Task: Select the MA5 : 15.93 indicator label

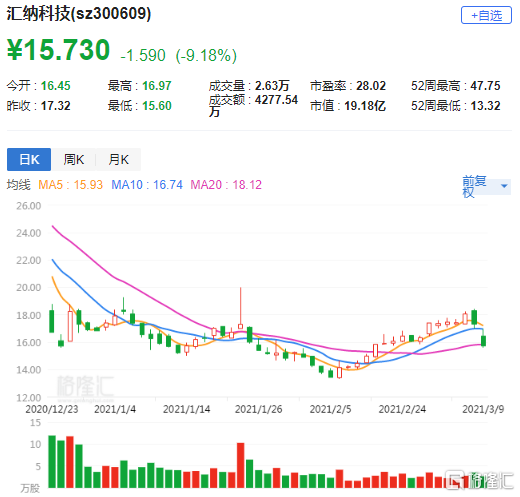Action: (x=70, y=185)
